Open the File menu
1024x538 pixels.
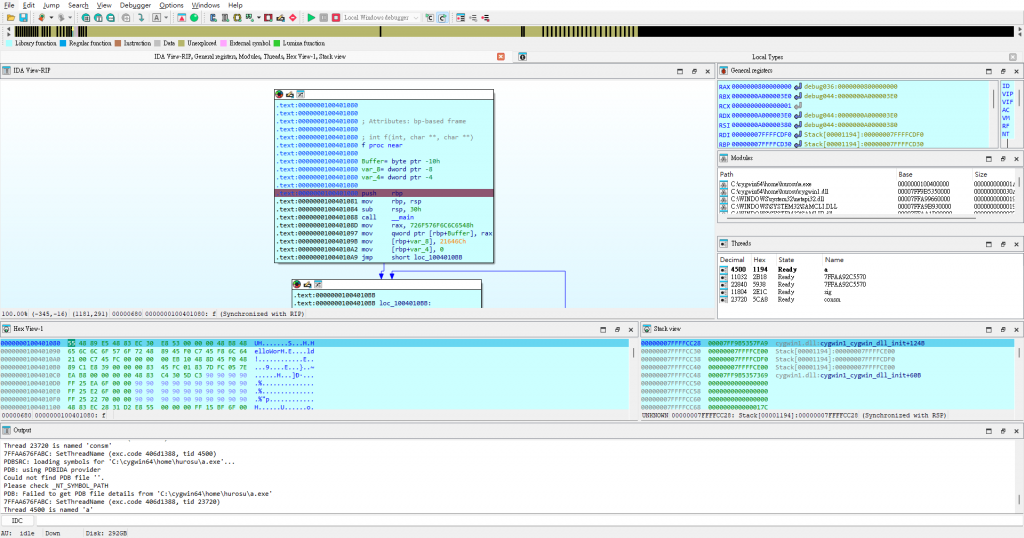point(9,5)
